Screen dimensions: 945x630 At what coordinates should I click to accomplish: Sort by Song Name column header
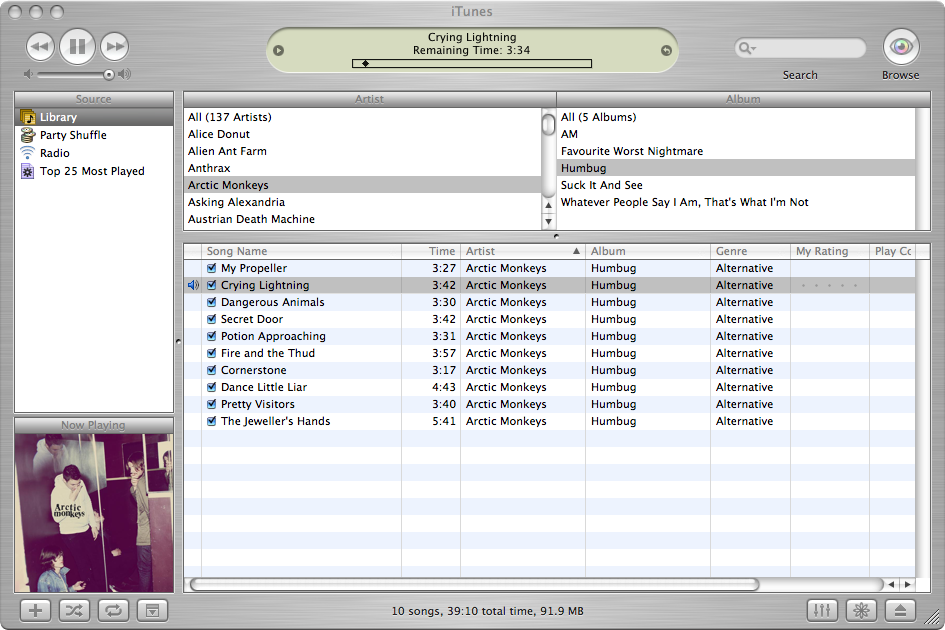[x=301, y=251]
